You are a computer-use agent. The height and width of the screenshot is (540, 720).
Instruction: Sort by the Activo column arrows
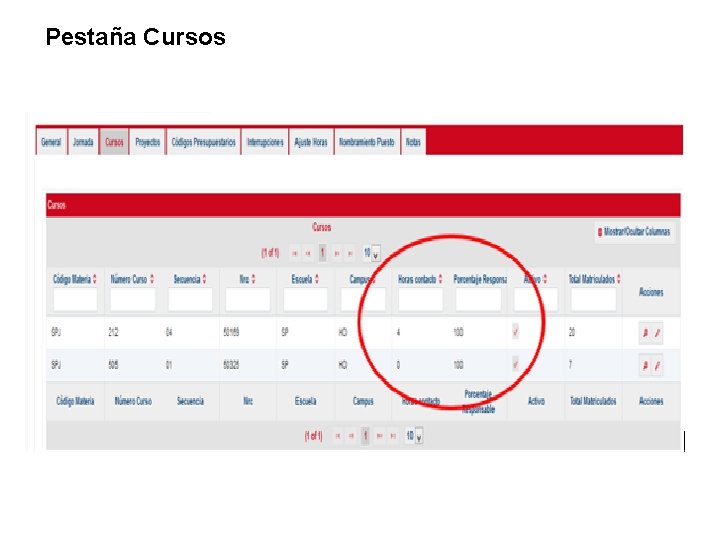pos(545,279)
